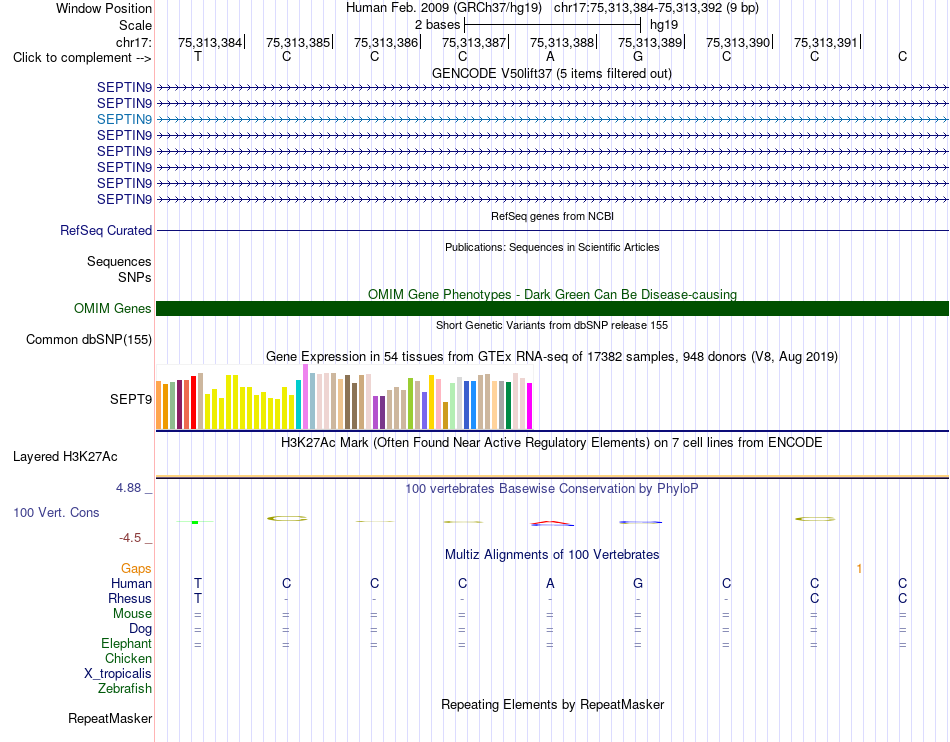Click the light-blue highlighted SEPTIN9 transcript label
950x742 pixels.
point(124,119)
